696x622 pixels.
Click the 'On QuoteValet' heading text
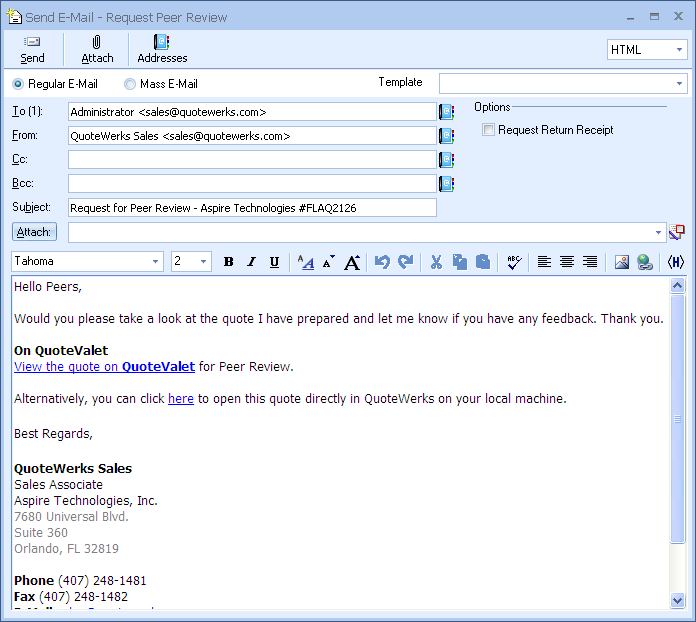click(x=61, y=351)
